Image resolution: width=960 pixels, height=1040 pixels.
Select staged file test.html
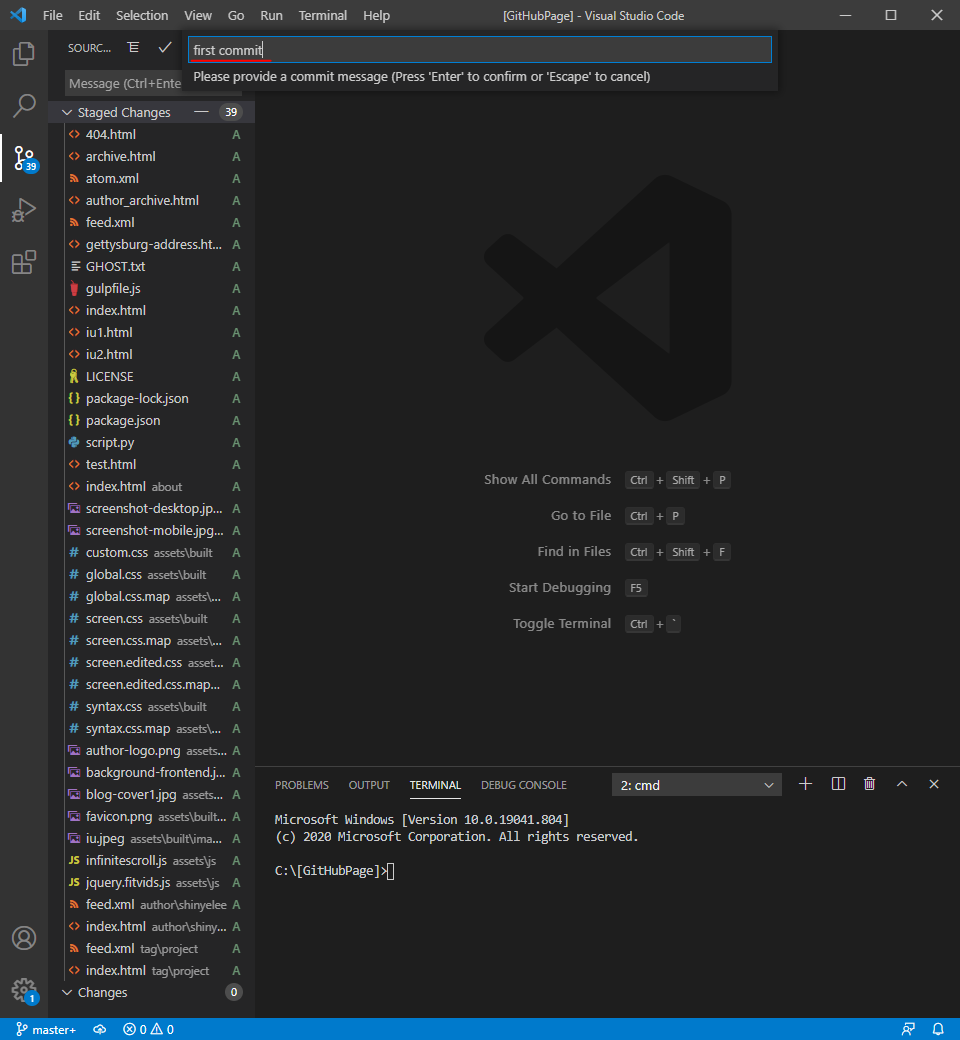click(110, 464)
